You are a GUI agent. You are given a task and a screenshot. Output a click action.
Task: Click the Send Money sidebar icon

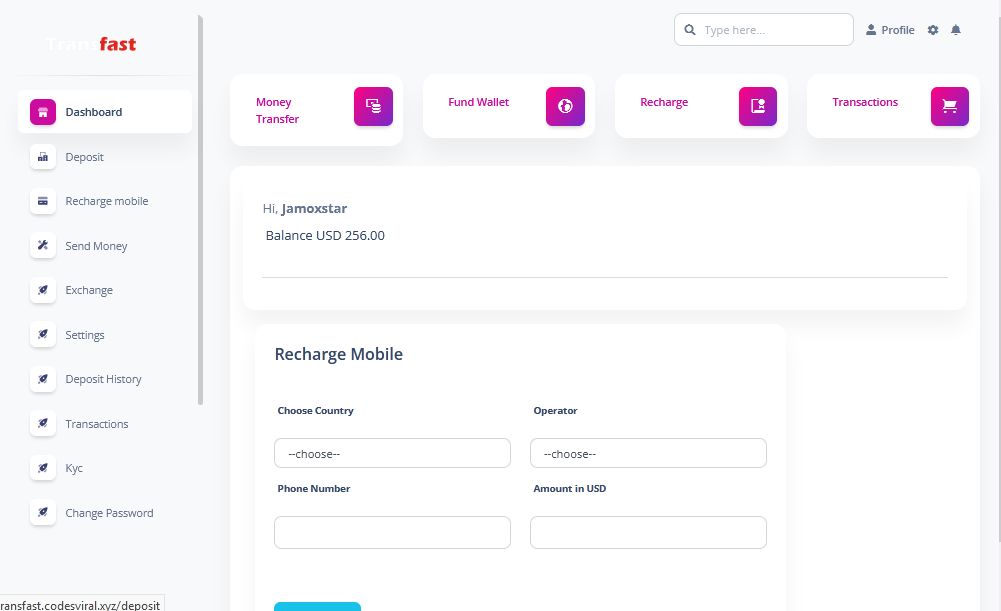(x=43, y=246)
